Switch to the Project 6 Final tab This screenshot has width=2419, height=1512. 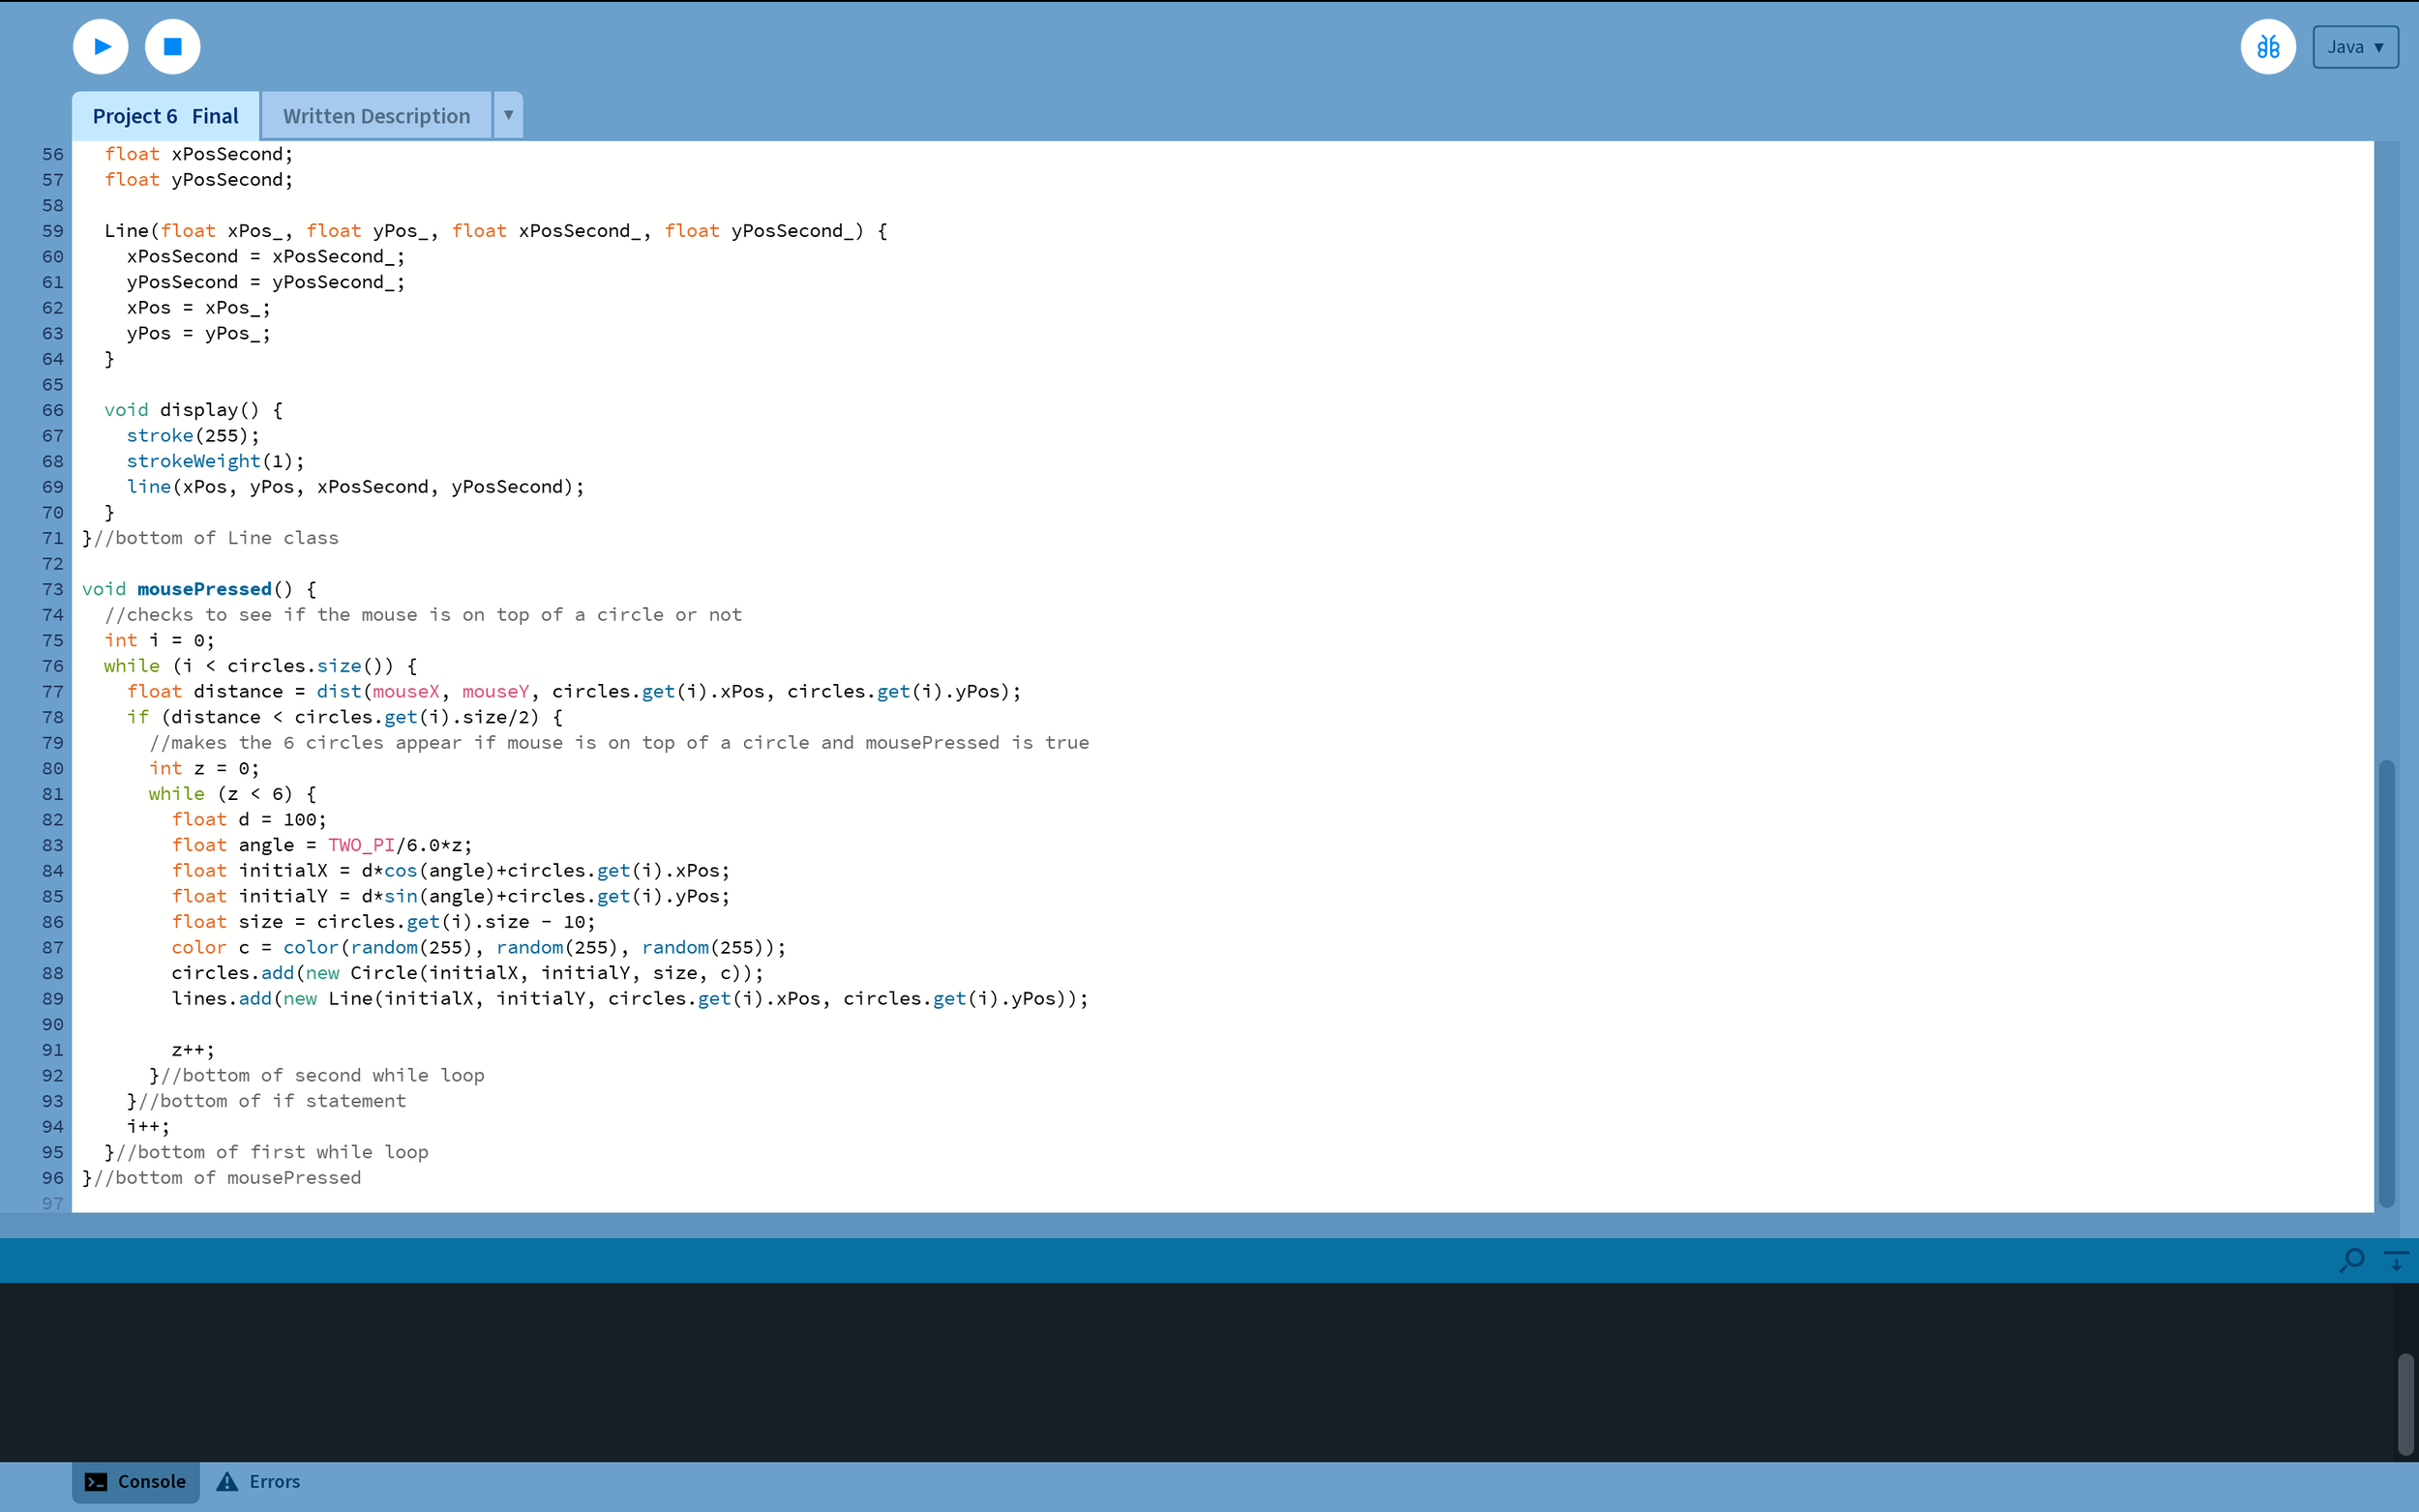coord(165,116)
